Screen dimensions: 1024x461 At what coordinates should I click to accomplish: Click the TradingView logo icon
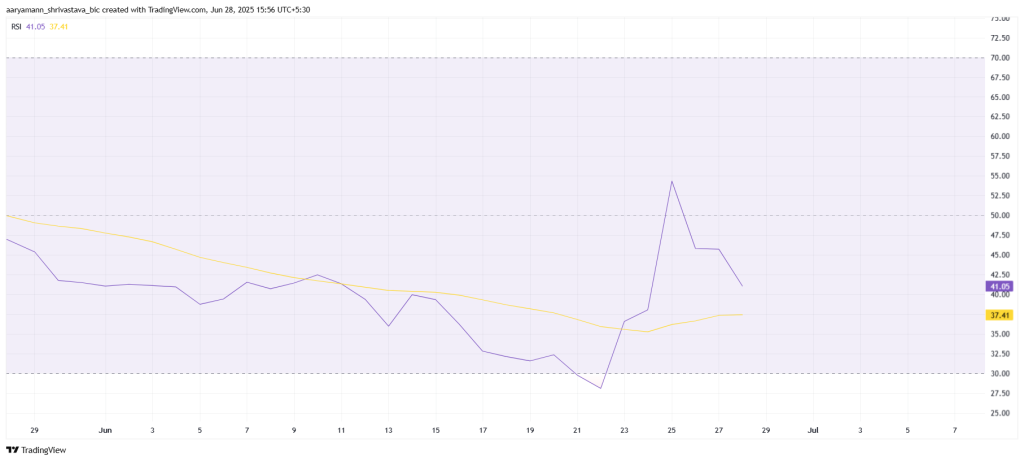12,450
